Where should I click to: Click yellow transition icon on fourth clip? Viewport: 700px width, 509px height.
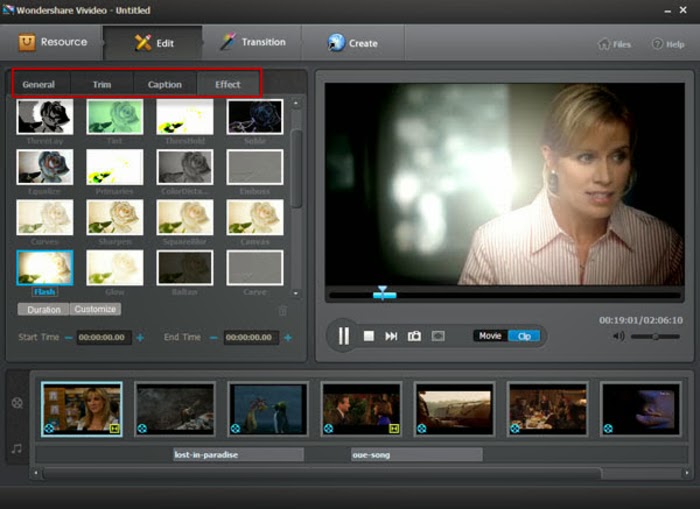pos(394,429)
